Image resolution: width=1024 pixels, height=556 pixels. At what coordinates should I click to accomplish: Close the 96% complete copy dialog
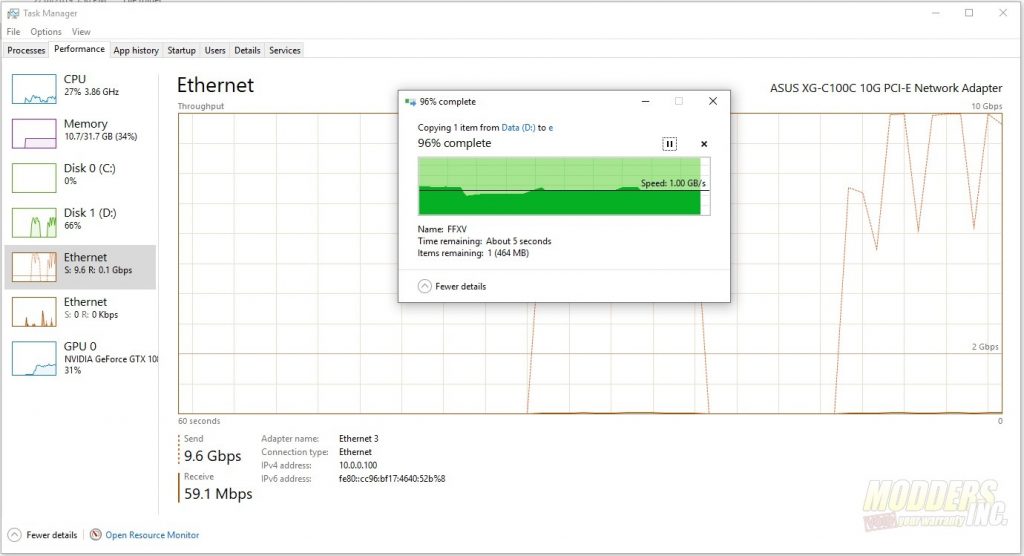point(712,101)
